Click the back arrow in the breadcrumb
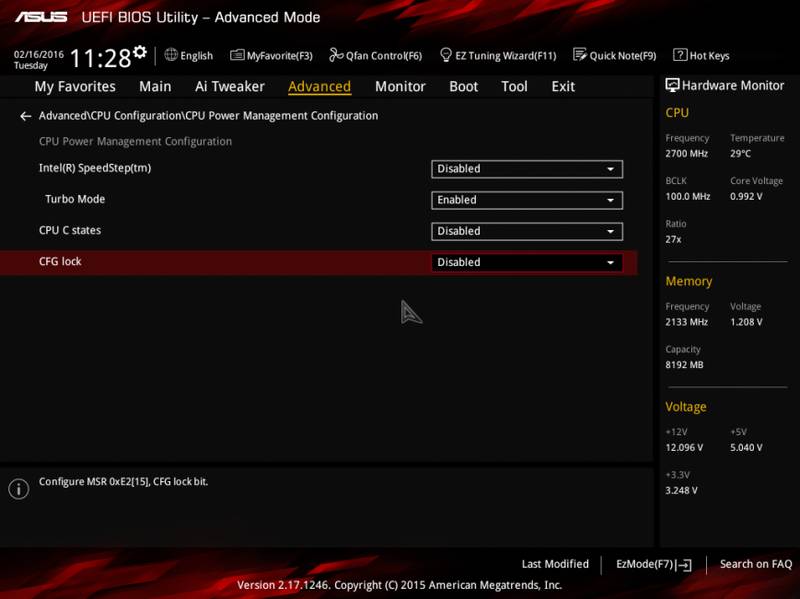The width and height of the screenshot is (800, 599). click(26, 116)
